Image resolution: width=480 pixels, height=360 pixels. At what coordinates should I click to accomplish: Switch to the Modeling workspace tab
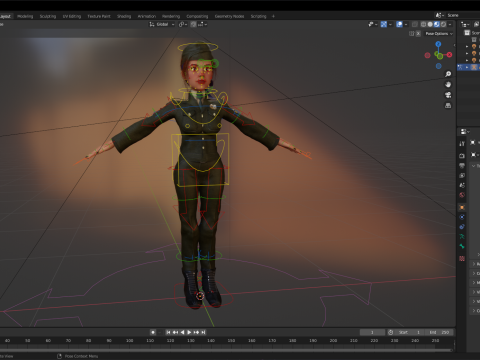(25, 16)
